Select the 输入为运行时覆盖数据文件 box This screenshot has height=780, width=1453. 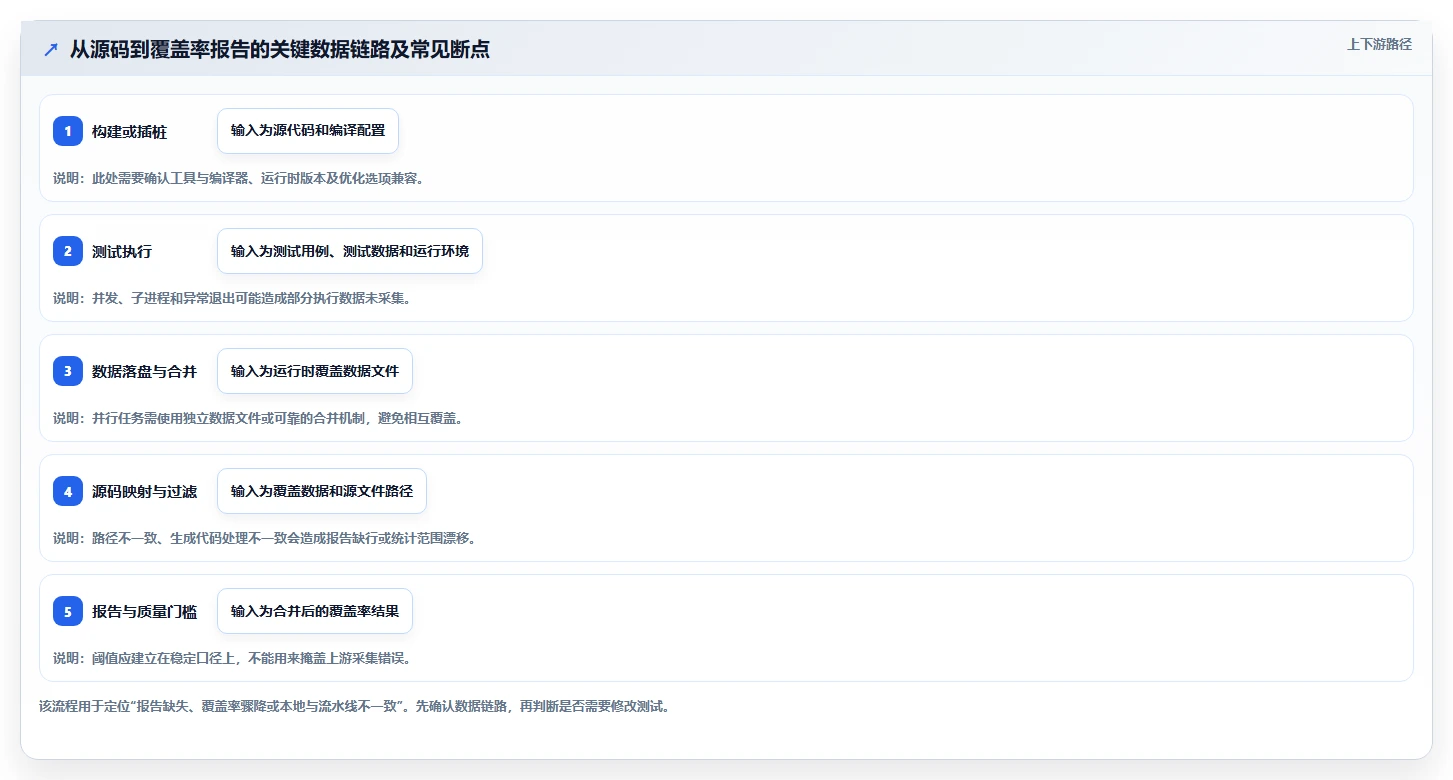315,371
